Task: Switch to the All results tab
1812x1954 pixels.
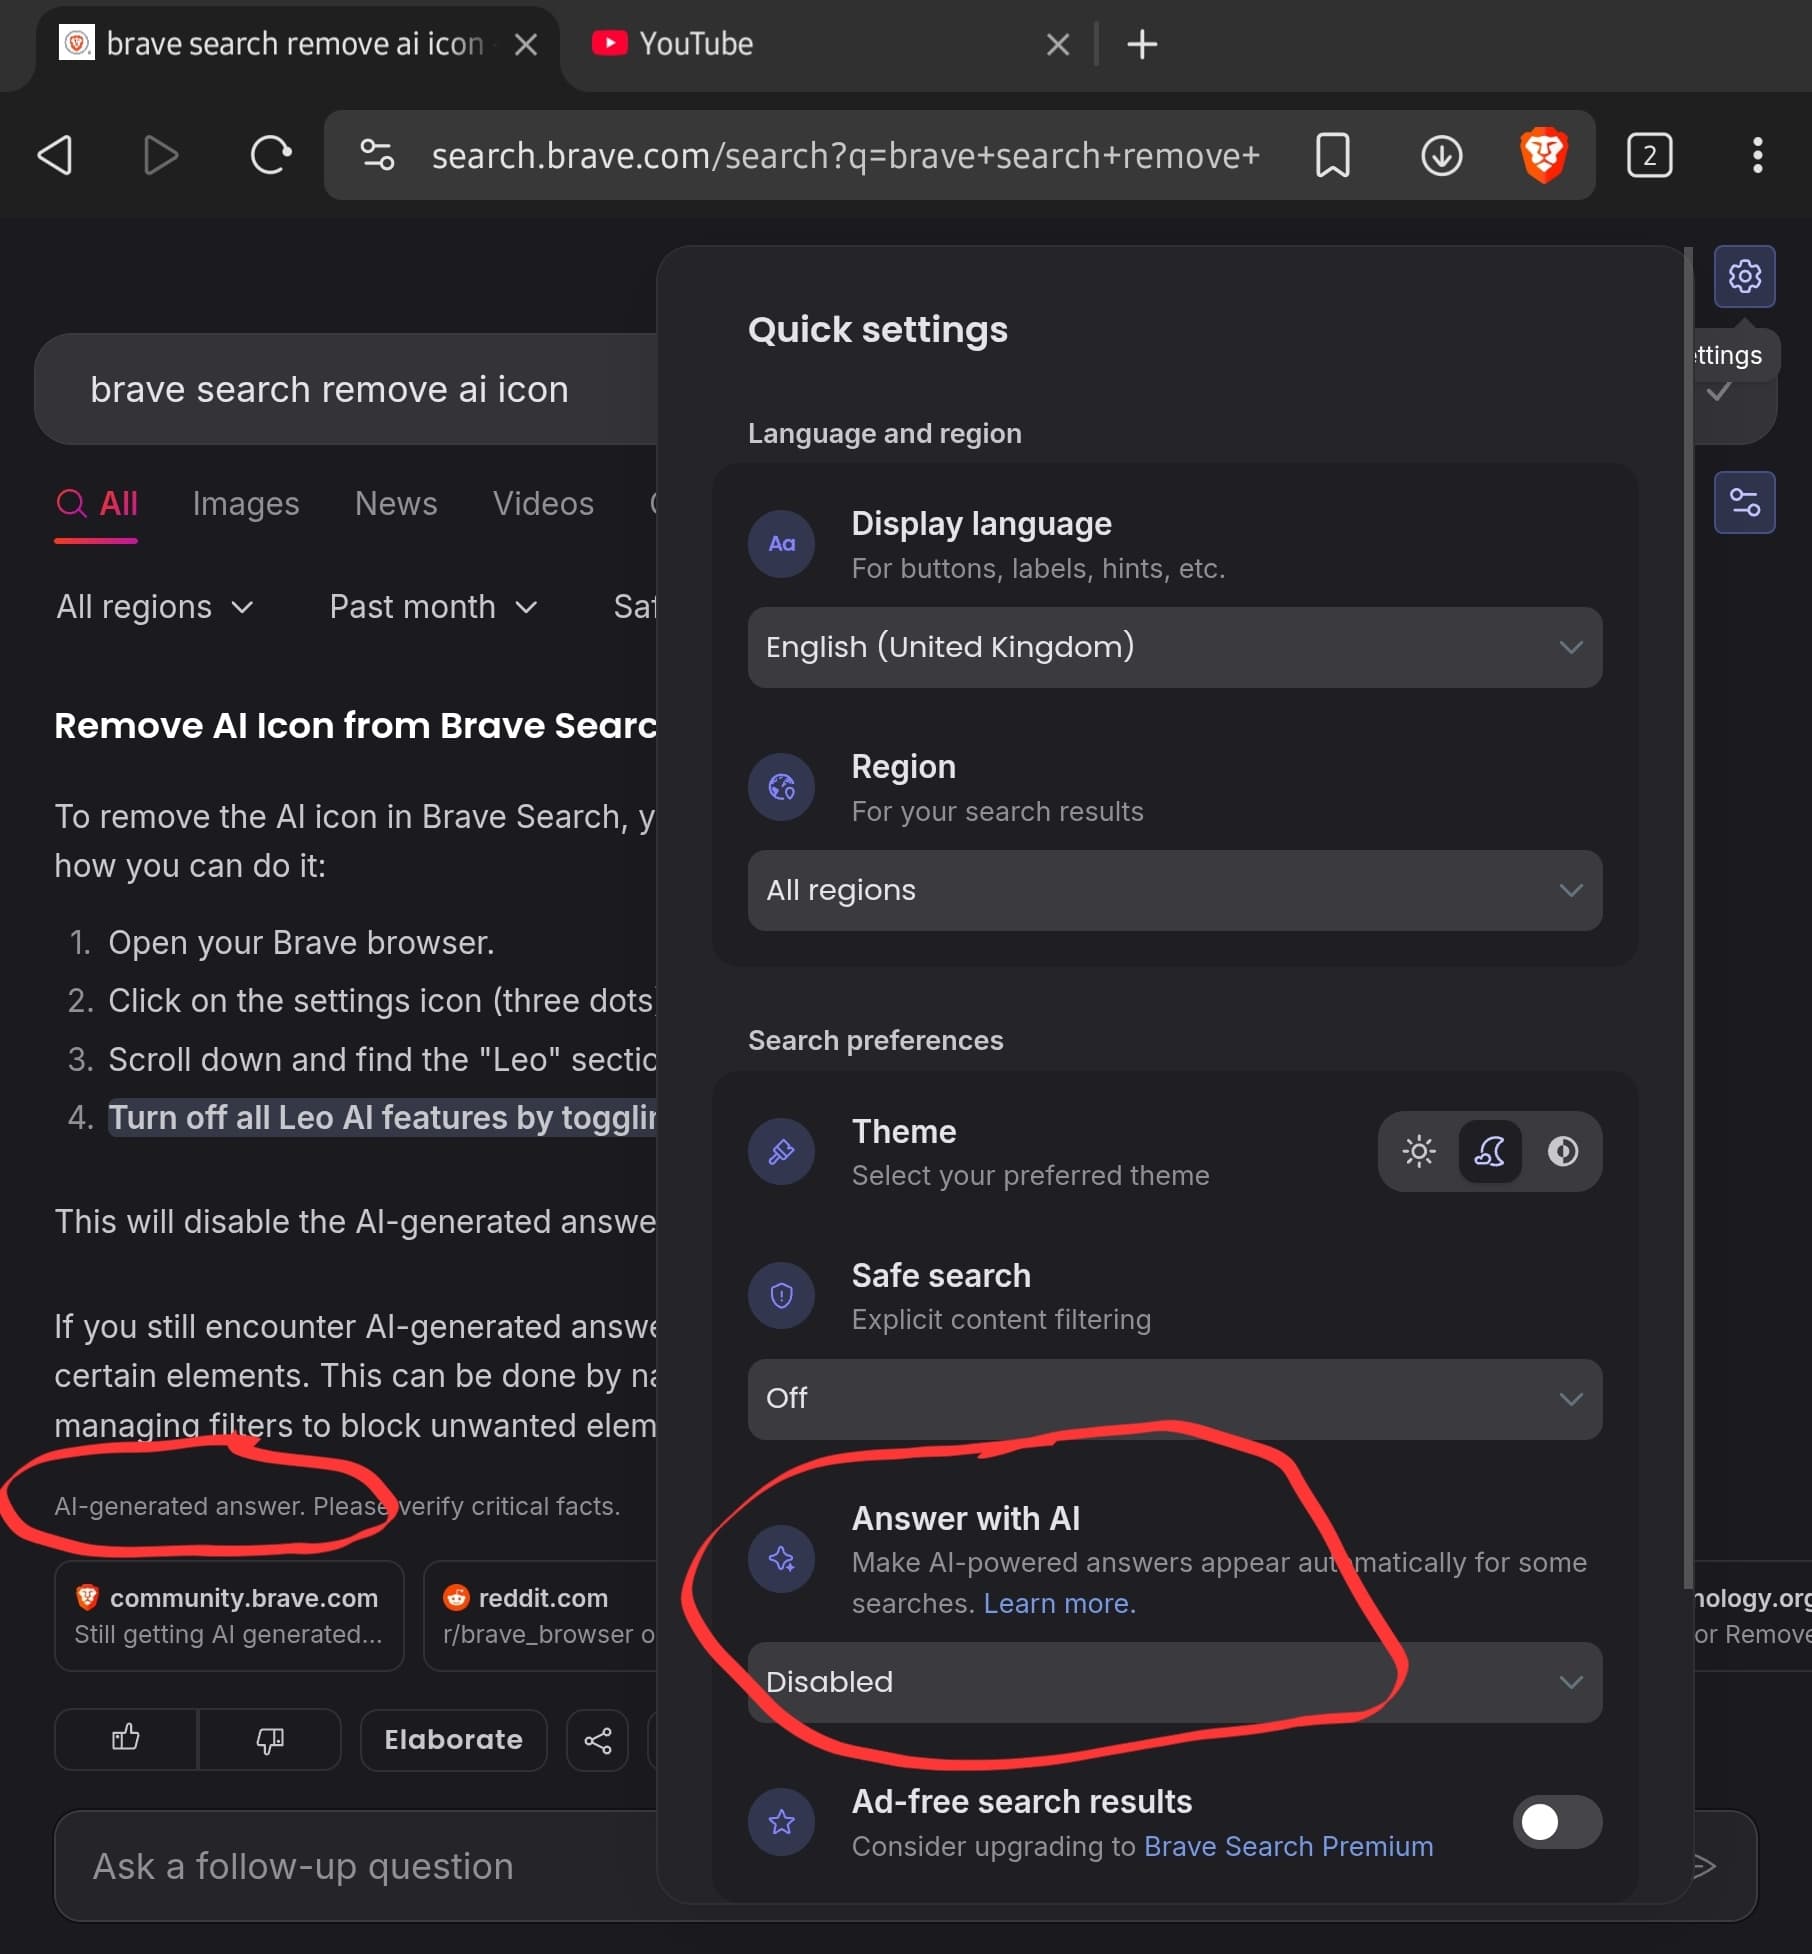Action: pos(96,504)
